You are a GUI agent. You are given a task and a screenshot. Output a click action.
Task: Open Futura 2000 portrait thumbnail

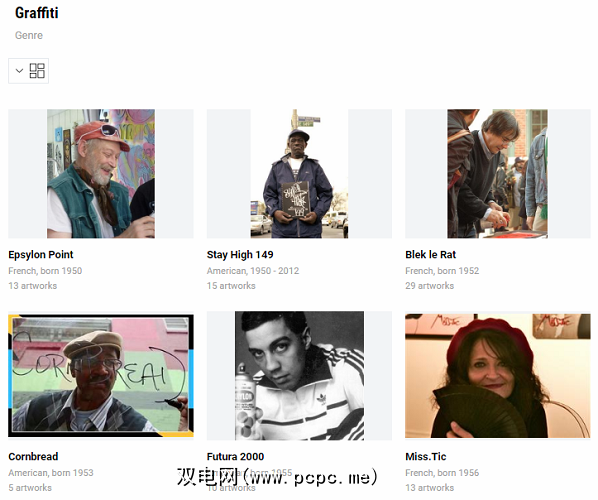tap(299, 376)
